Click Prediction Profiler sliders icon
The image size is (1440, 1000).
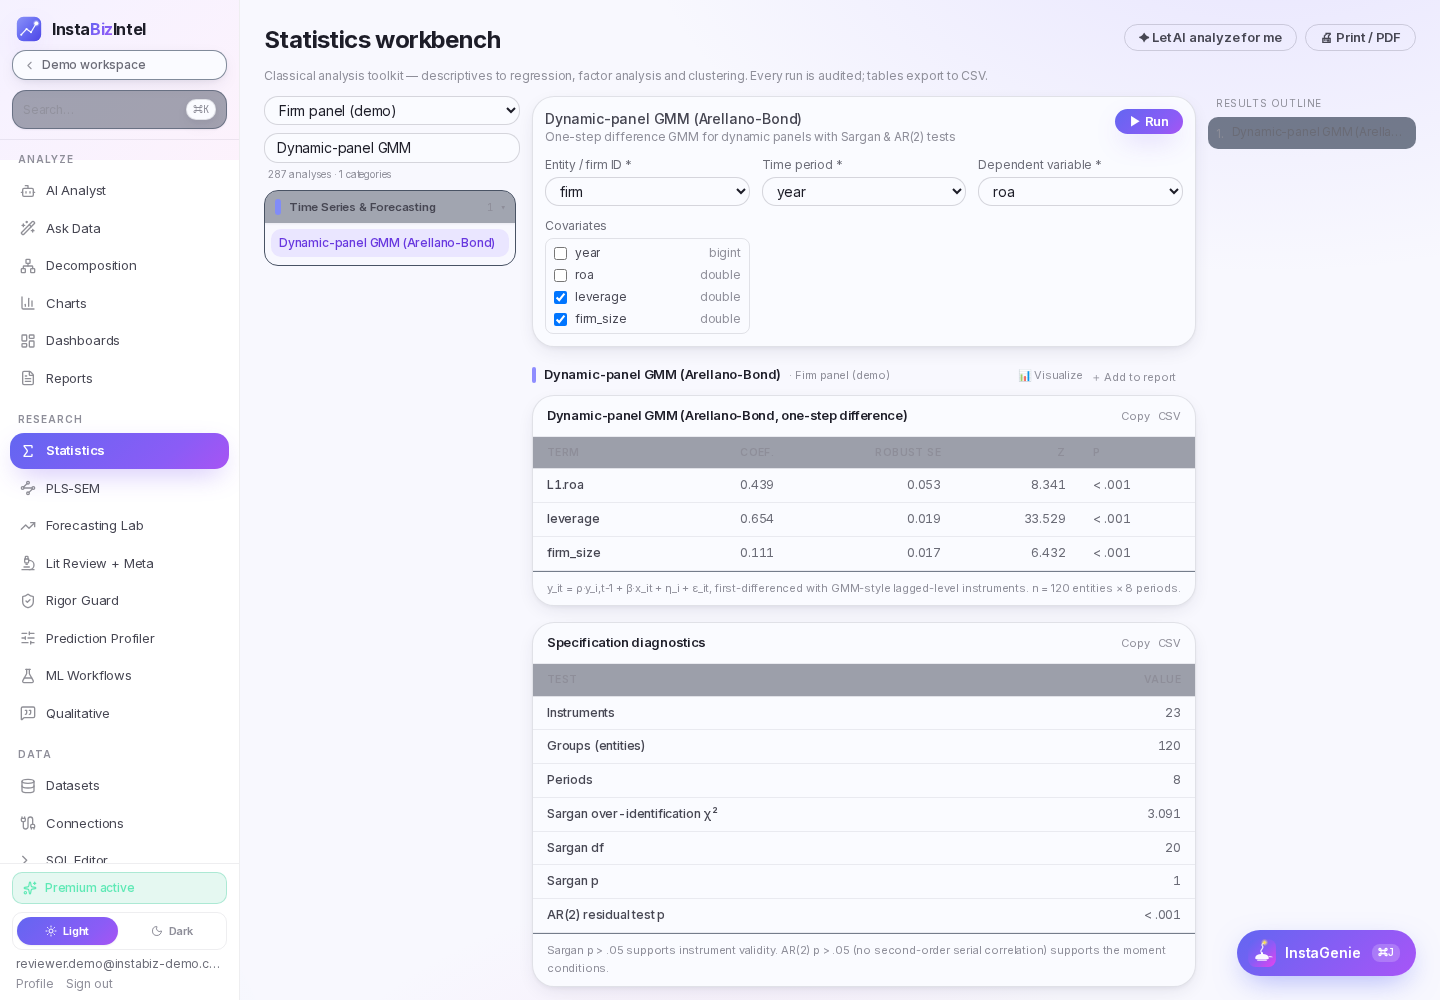click(x=28, y=638)
